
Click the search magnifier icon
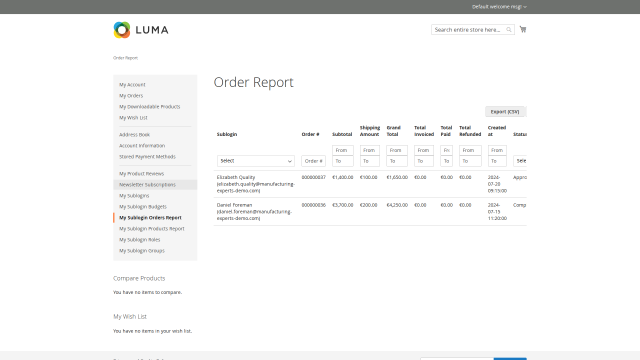click(509, 29)
